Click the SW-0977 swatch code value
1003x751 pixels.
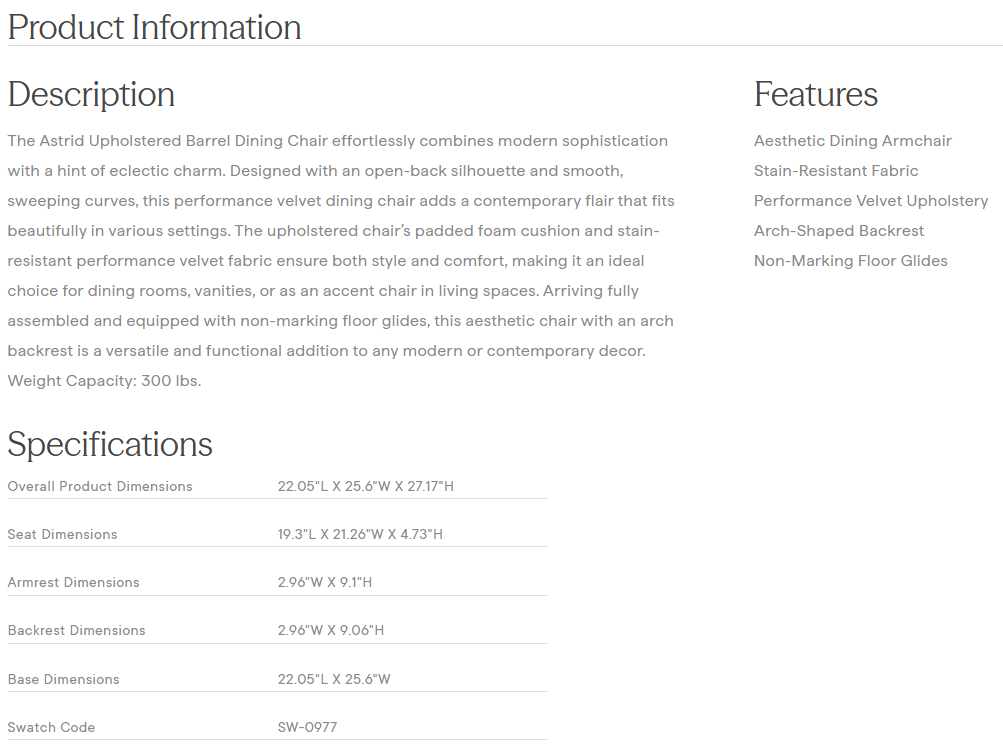[x=307, y=728]
